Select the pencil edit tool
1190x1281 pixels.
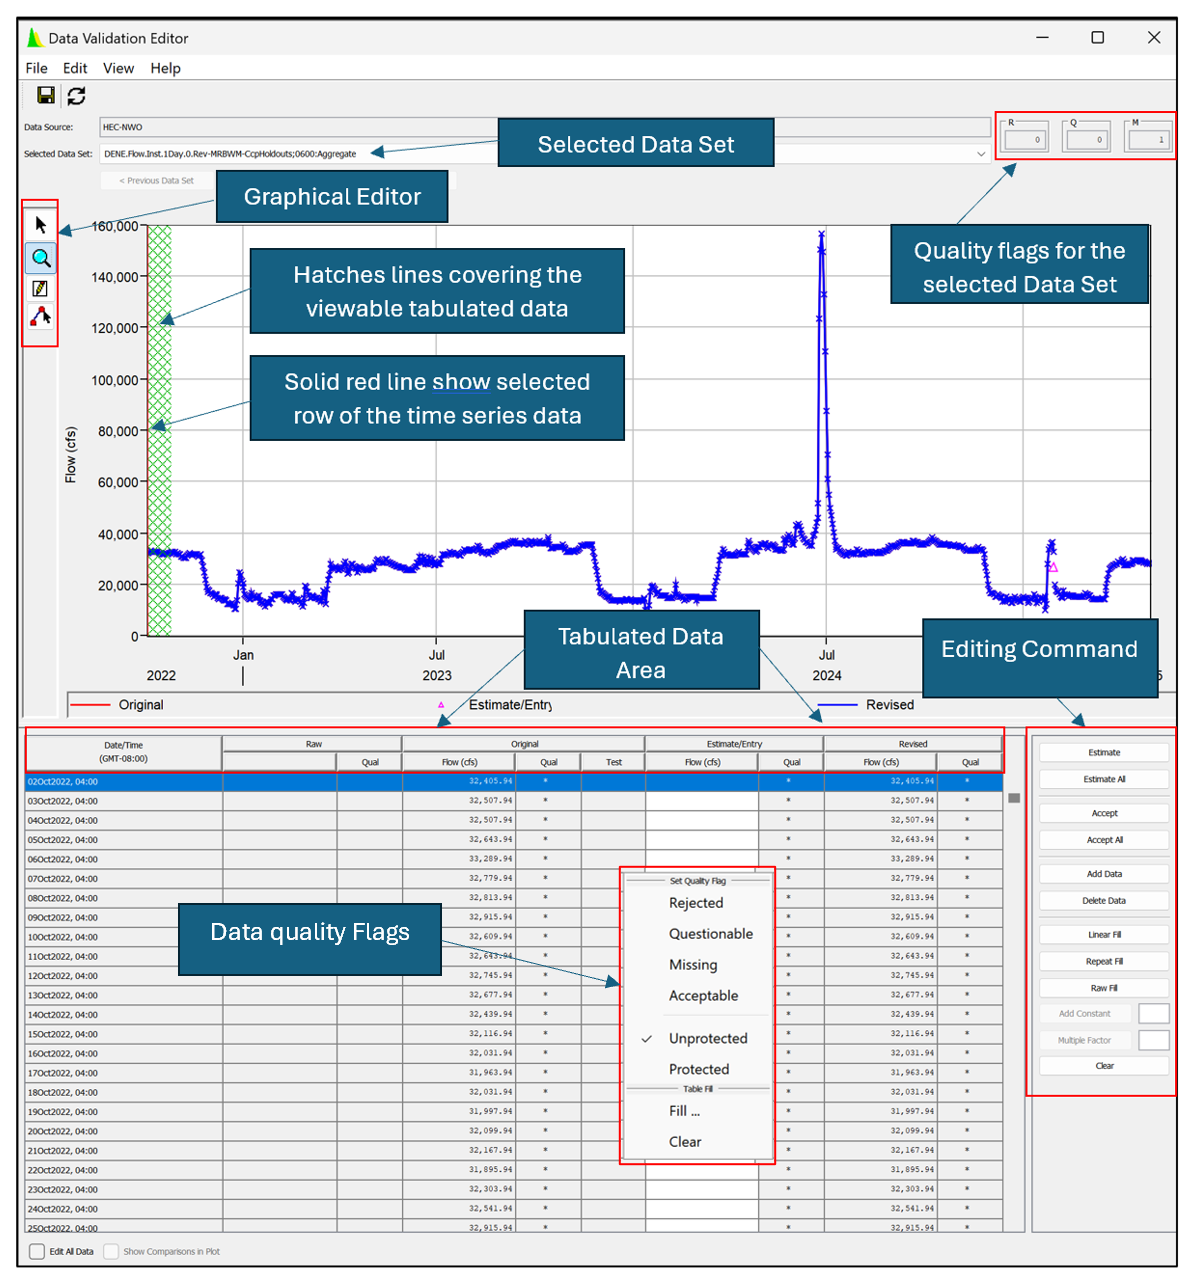pyautogui.click(x=41, y=289)
